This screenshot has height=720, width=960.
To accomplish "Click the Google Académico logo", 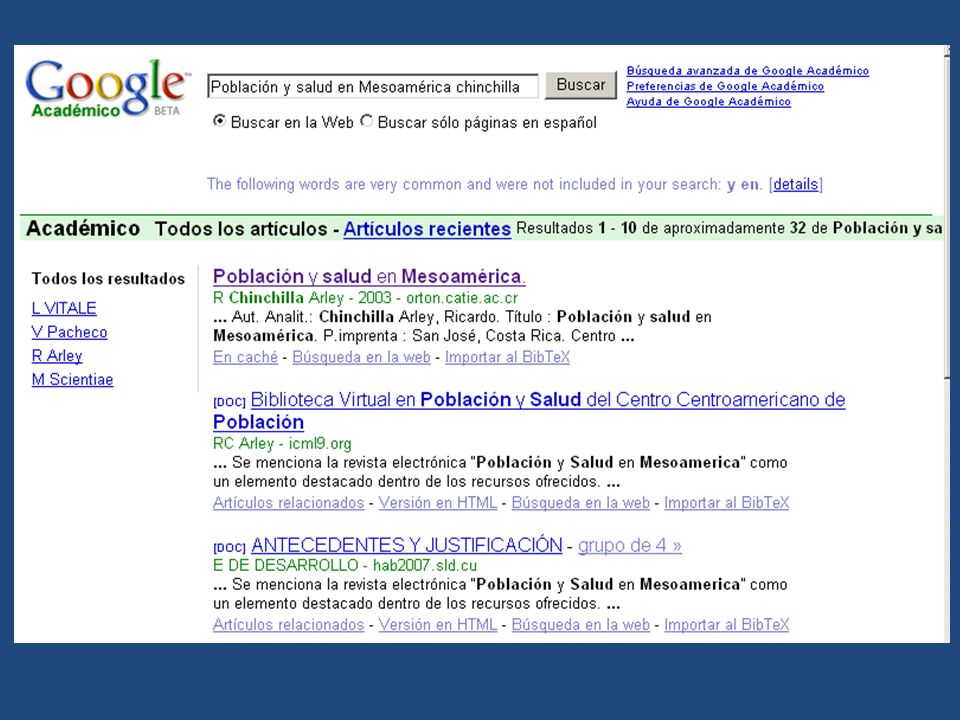I will [106, 88].
